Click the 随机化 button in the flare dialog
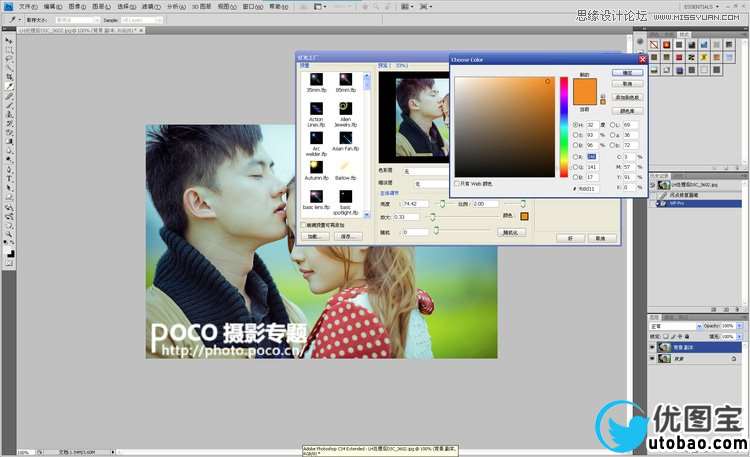The width and height of the screenshot is (750, 457). coord(512,233)
